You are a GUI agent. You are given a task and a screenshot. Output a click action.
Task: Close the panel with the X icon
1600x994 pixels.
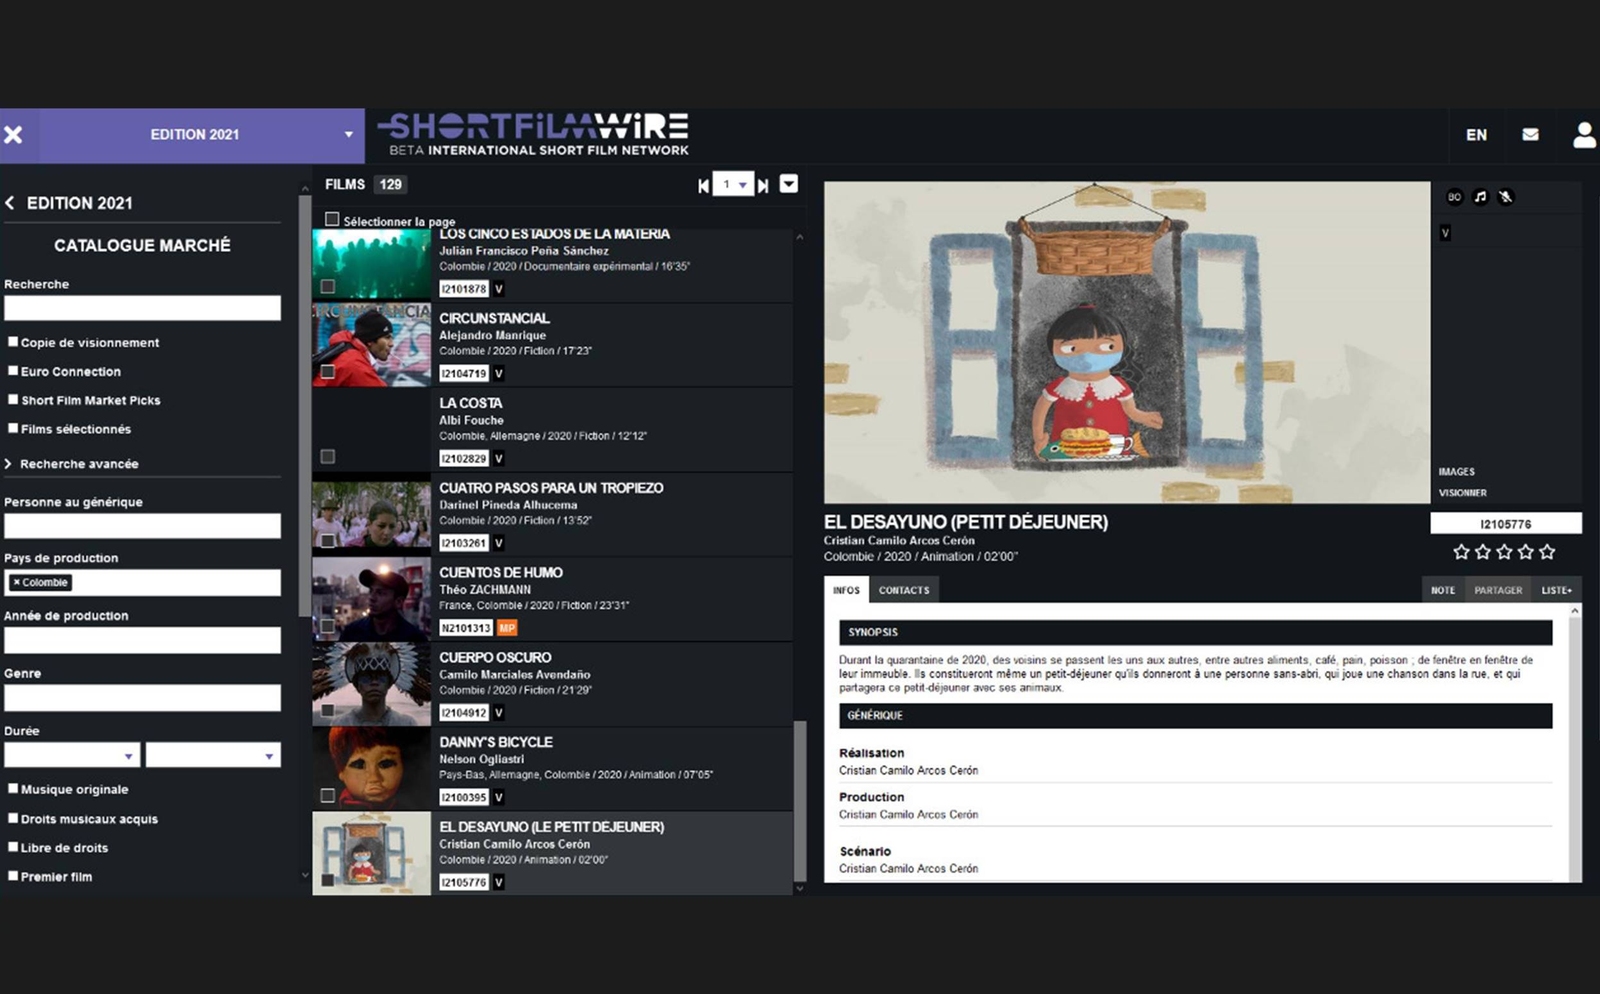[x=14, y=134]
